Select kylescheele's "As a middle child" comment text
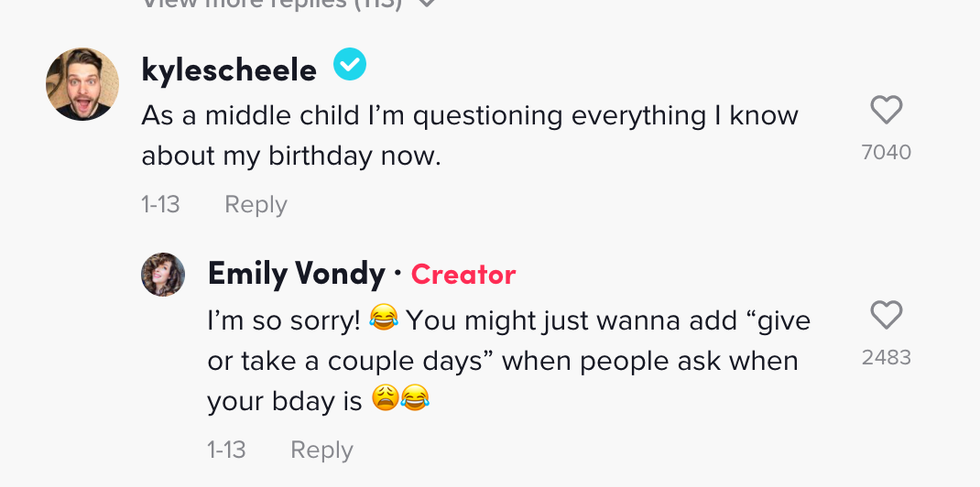The width and height of the screenshot is (980, 487). click(469, 136)
